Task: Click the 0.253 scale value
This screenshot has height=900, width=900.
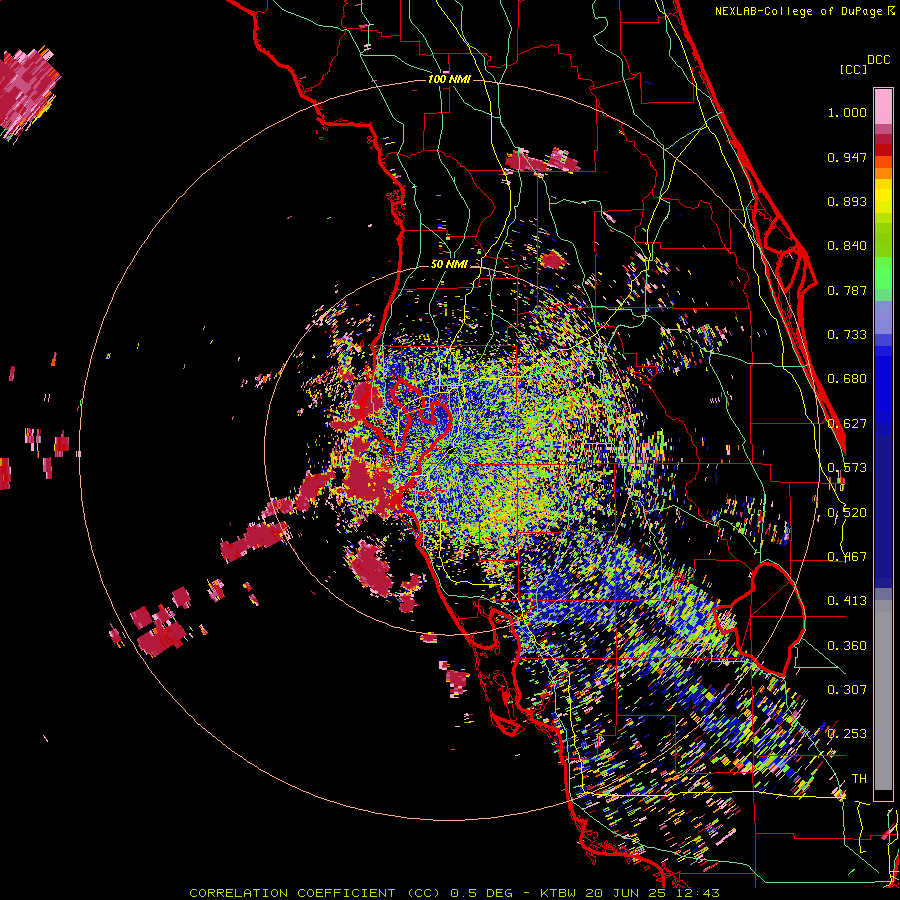Action: click(x=847, y=734)
